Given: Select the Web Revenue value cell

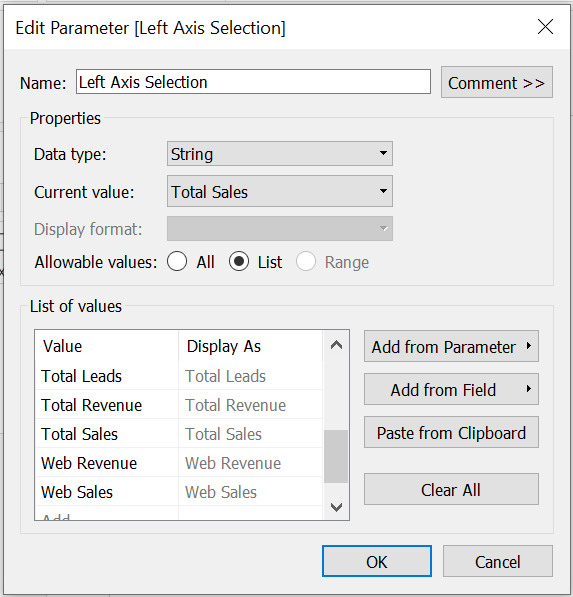Looking at the screenshot, I should [x=107, y=463].
